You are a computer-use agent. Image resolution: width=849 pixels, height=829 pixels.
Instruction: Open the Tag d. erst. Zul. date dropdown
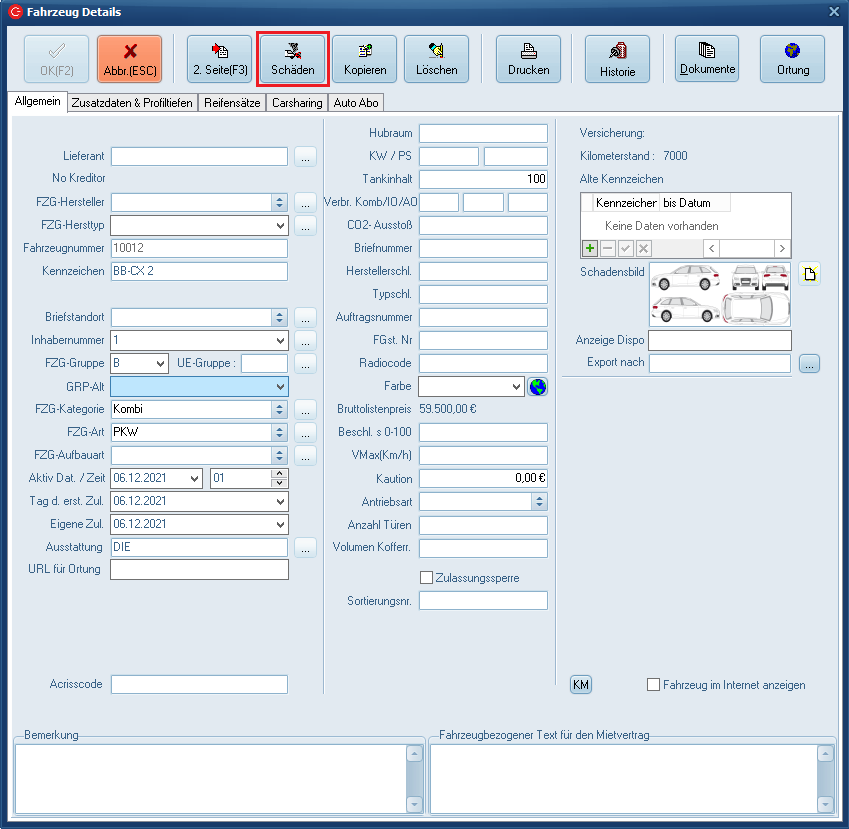tap(280, 501)
